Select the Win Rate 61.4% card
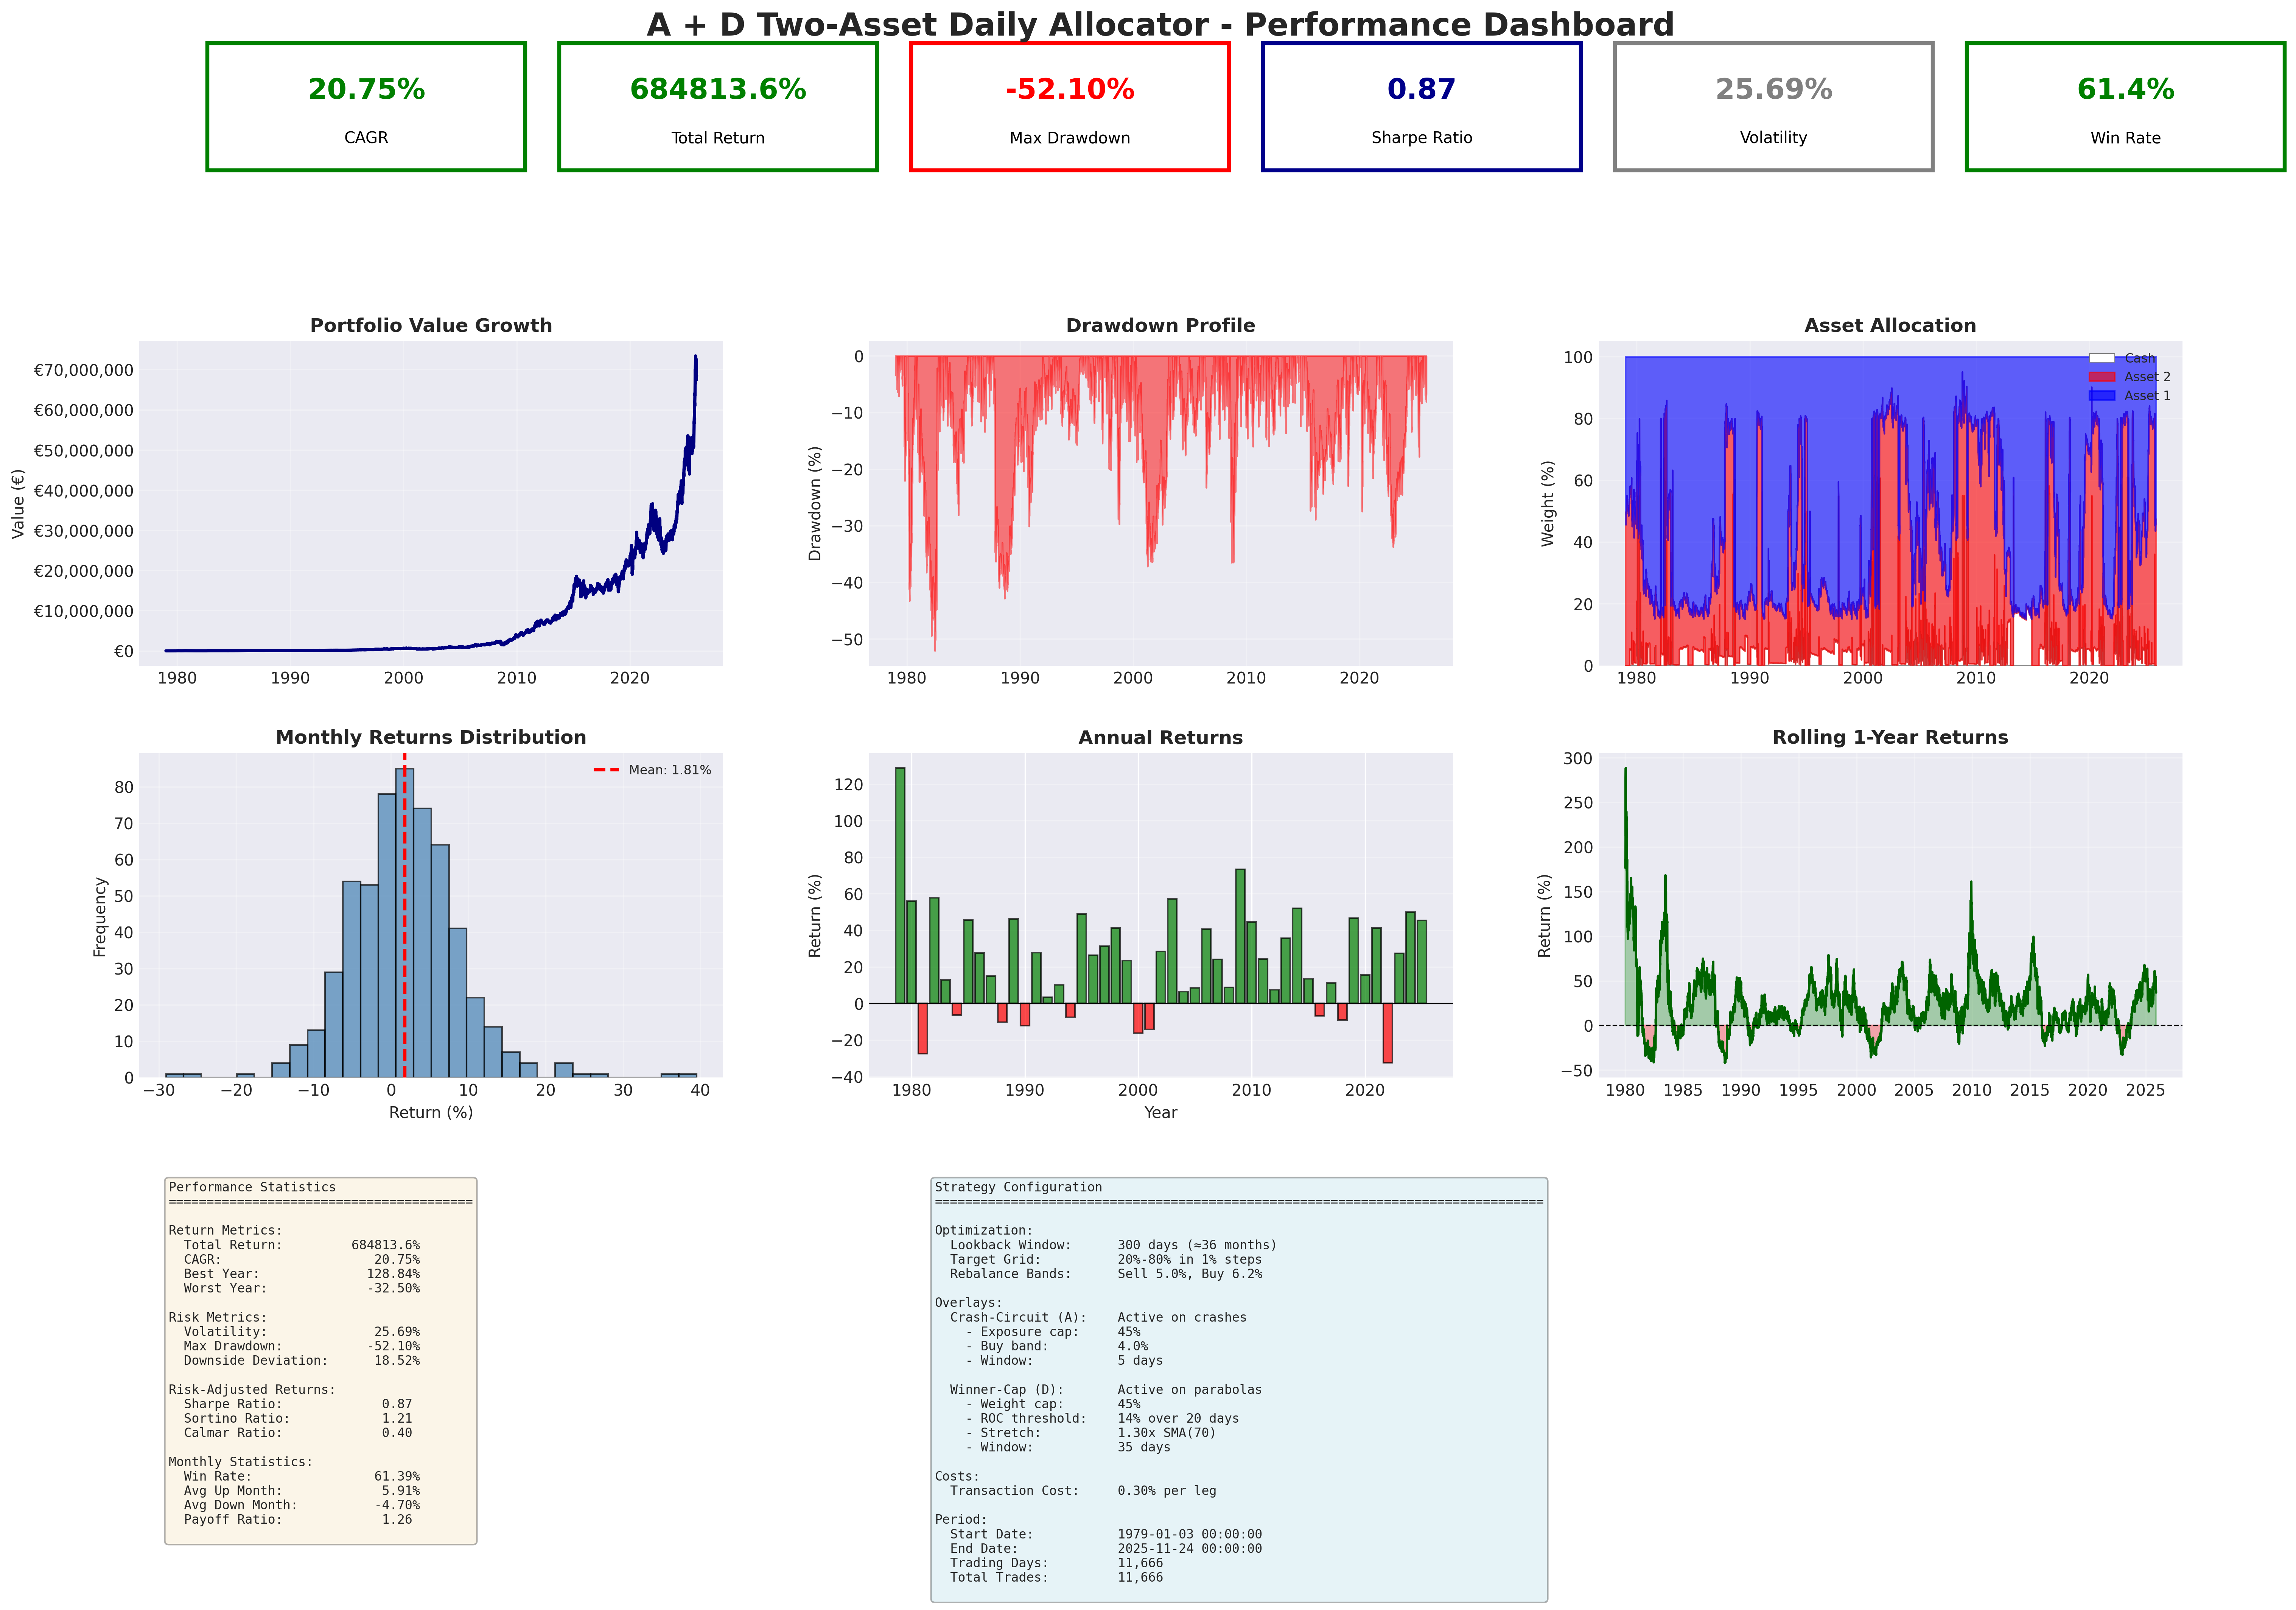 [2126, 107]
